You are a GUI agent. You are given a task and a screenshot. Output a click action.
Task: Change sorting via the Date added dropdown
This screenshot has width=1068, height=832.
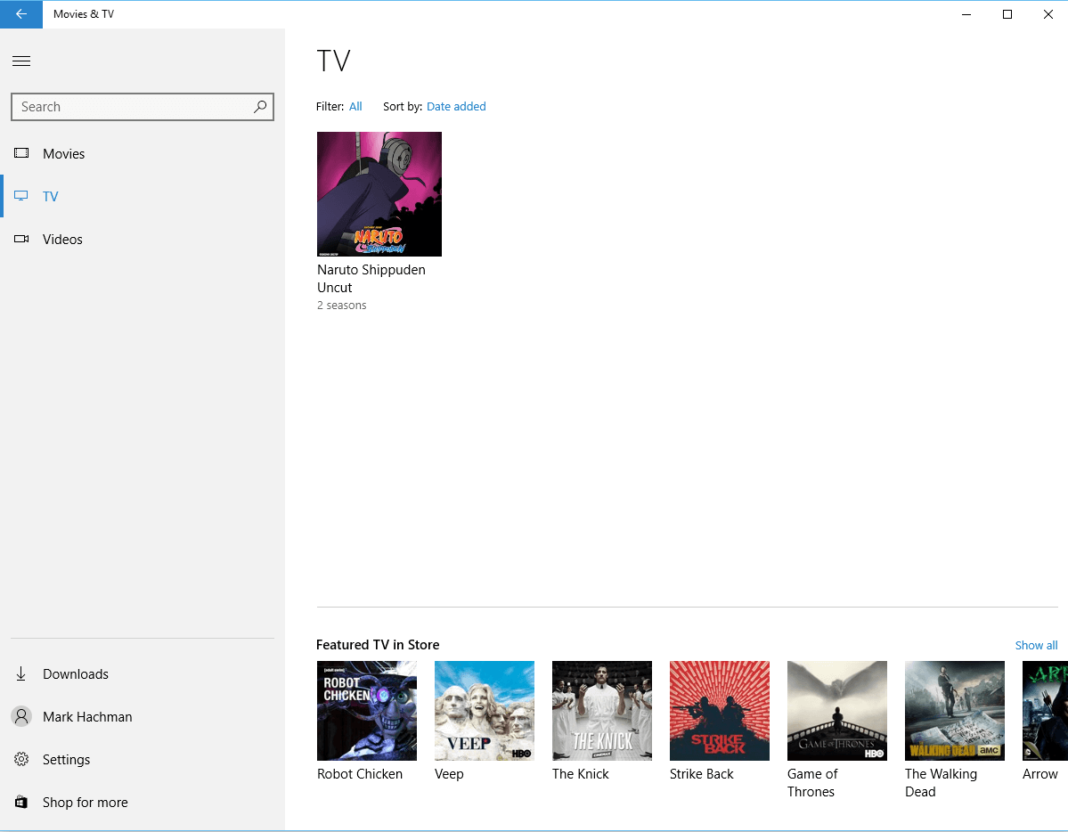click(x=456, y=106)
